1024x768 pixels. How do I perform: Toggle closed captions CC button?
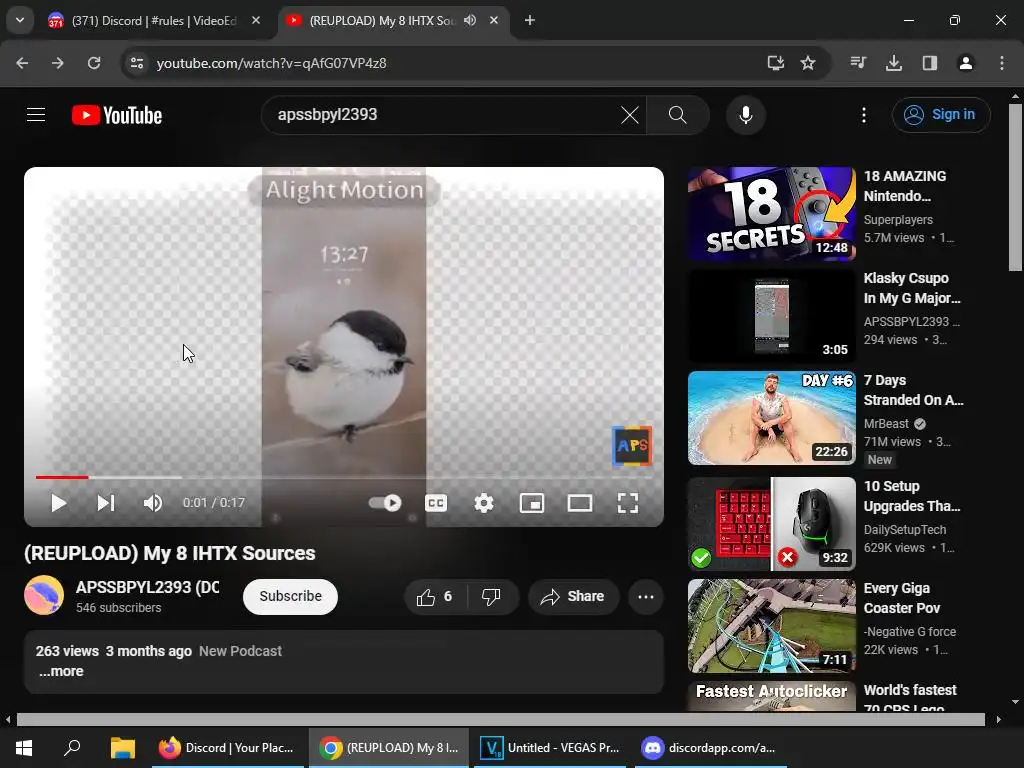coord(436,503)
